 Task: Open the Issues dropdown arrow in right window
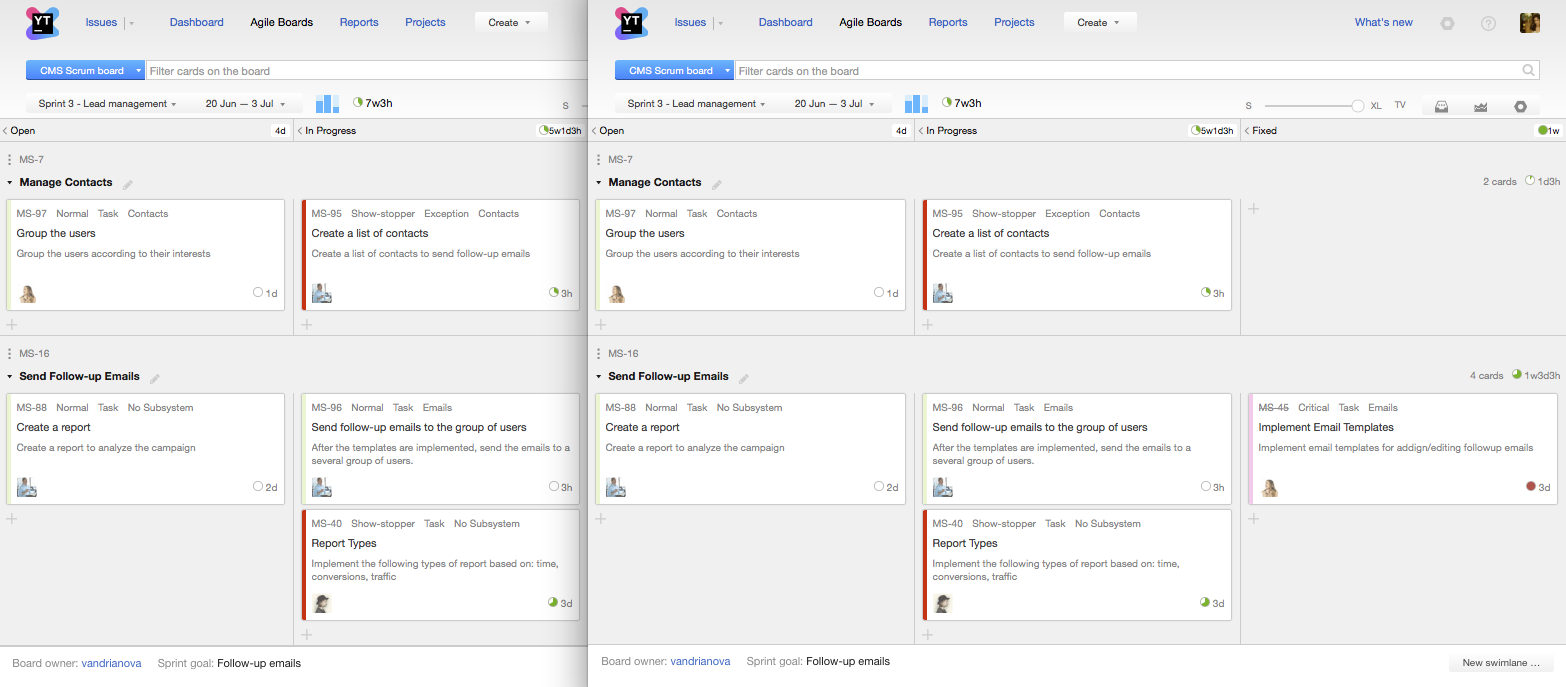(x=721, y=23)
